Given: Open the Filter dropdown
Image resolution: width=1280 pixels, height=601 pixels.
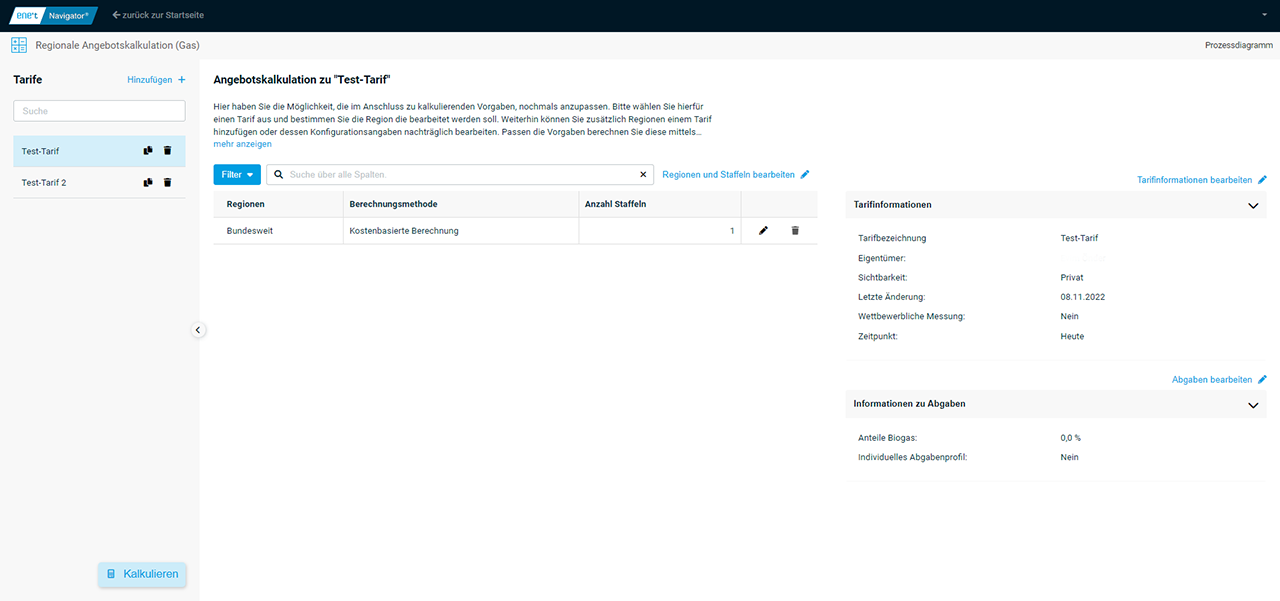Looking at the screenshot, I should click(x=237, y=175).
